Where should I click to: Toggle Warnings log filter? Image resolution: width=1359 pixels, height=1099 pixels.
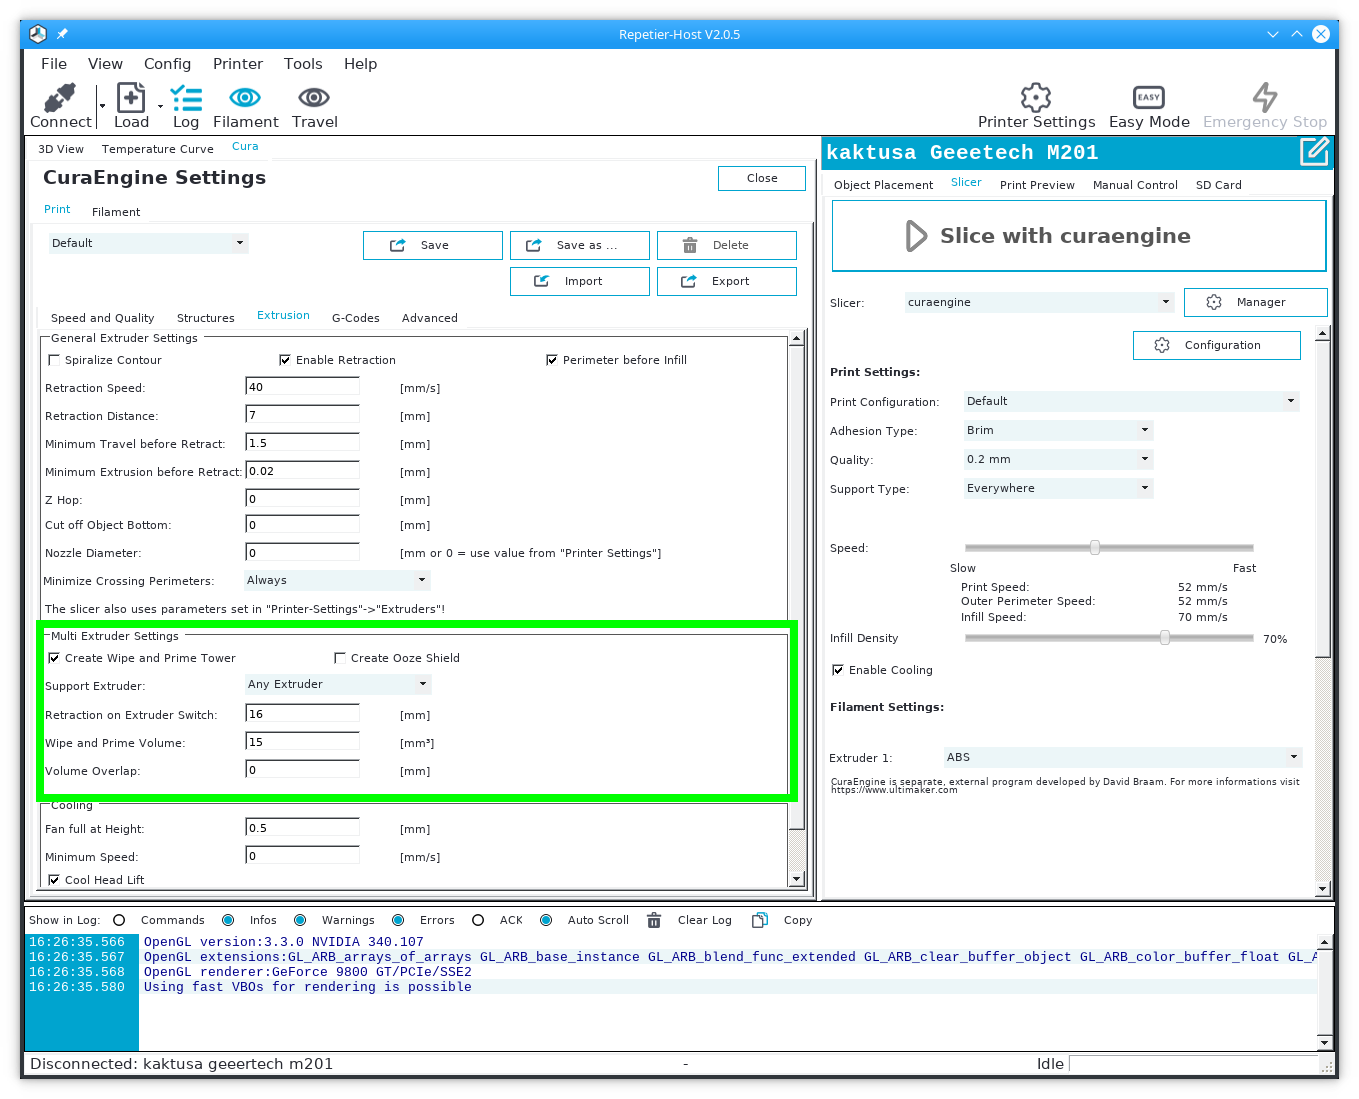click(300, 920)
